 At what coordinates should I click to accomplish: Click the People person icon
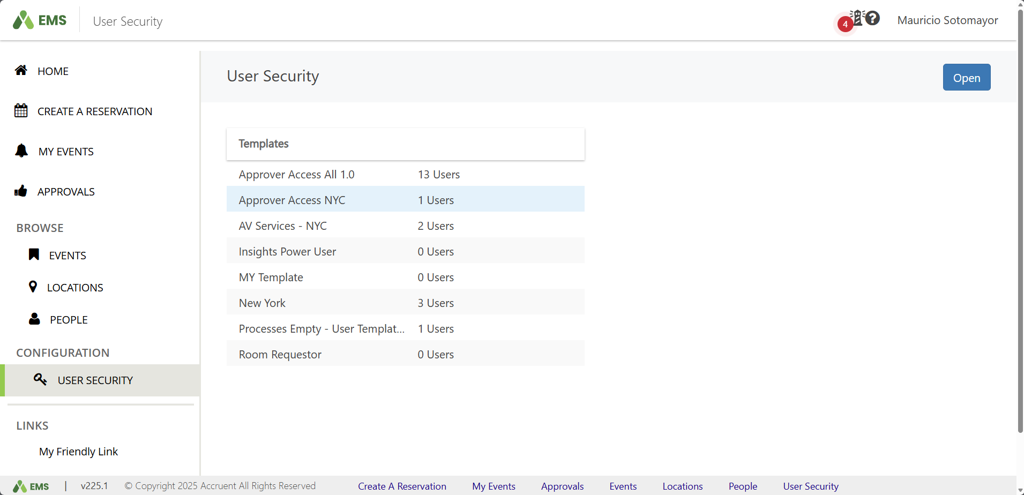[34, 319]
